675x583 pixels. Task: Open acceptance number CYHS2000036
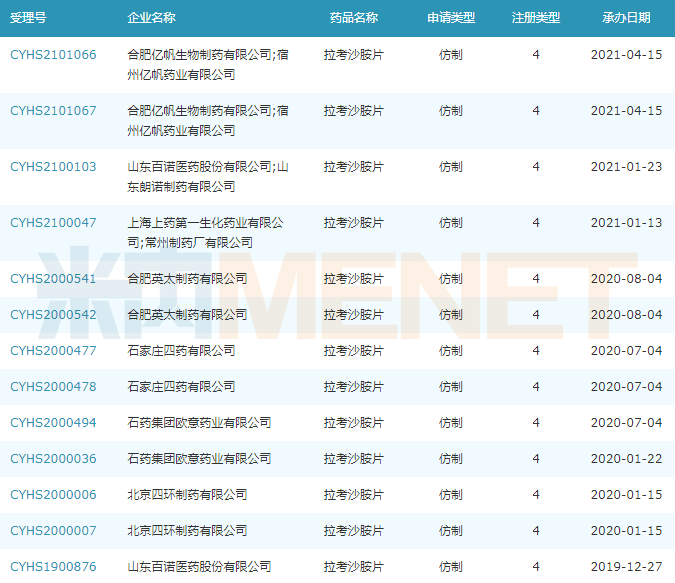coord(53,459)
